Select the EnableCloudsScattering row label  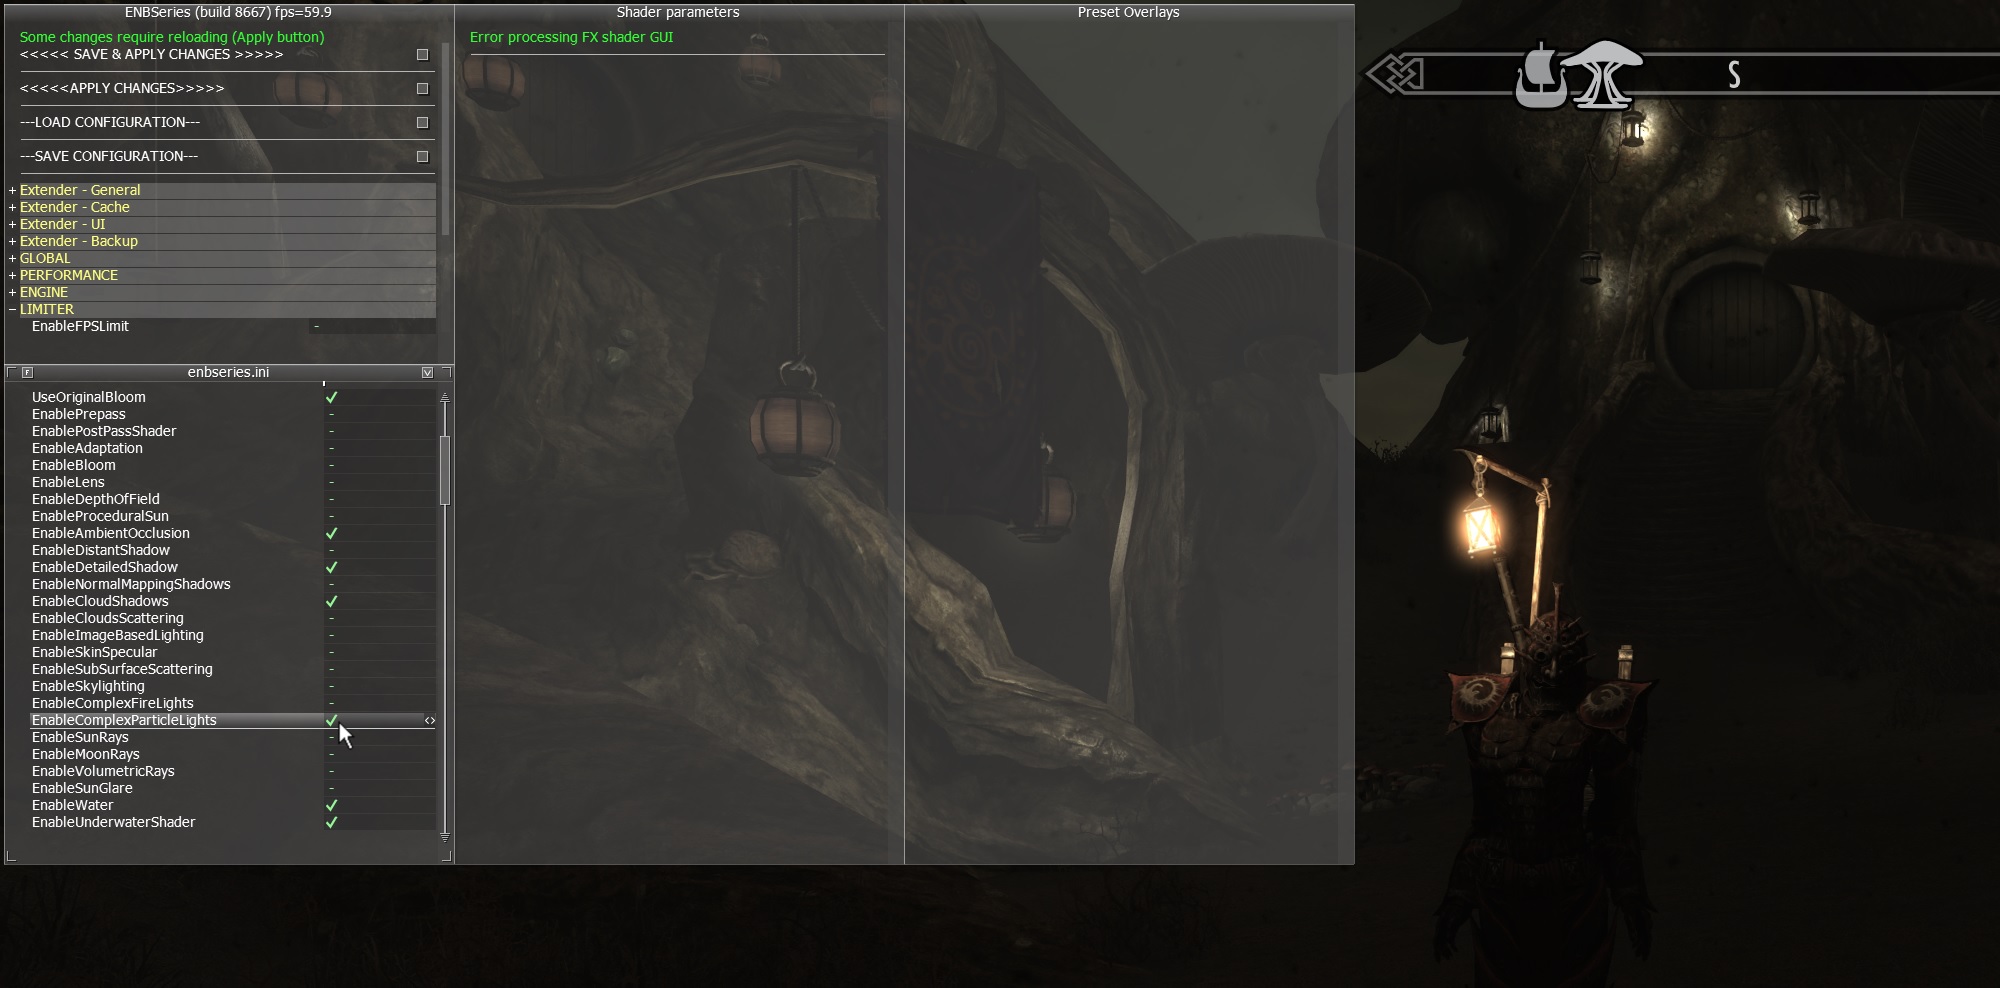(x=108, y=618)
